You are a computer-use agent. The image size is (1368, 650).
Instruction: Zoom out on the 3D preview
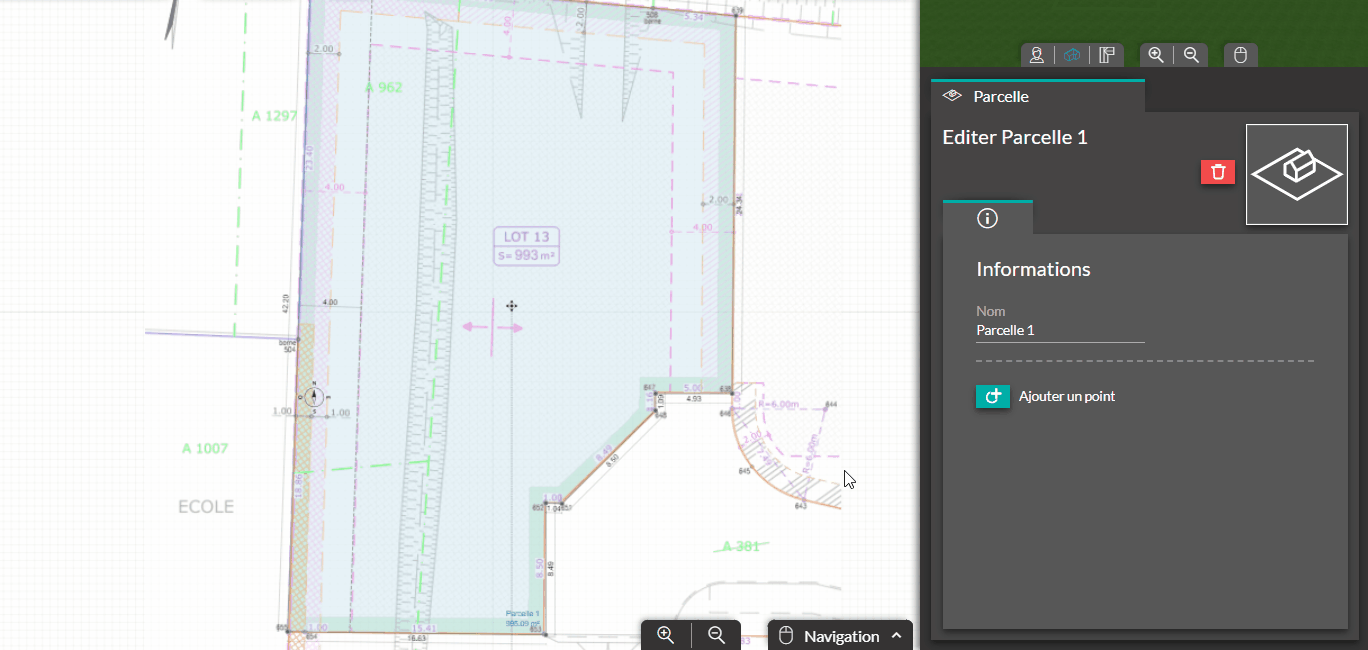1191,55
